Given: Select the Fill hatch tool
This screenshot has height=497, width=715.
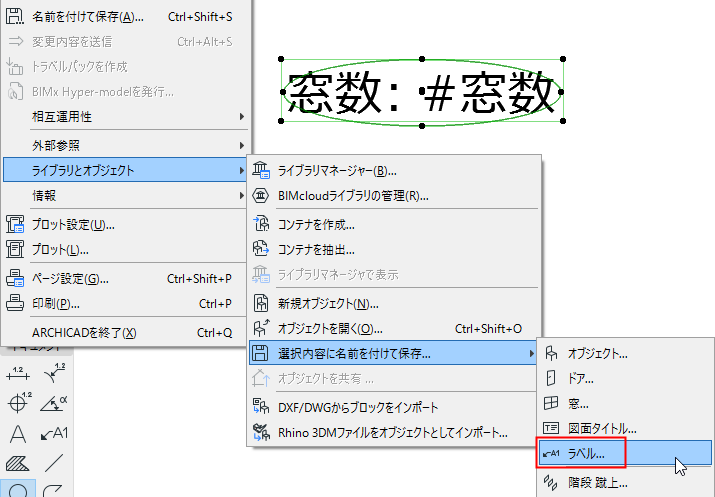Looking at the screenshot, I should [x=18, y=464].
